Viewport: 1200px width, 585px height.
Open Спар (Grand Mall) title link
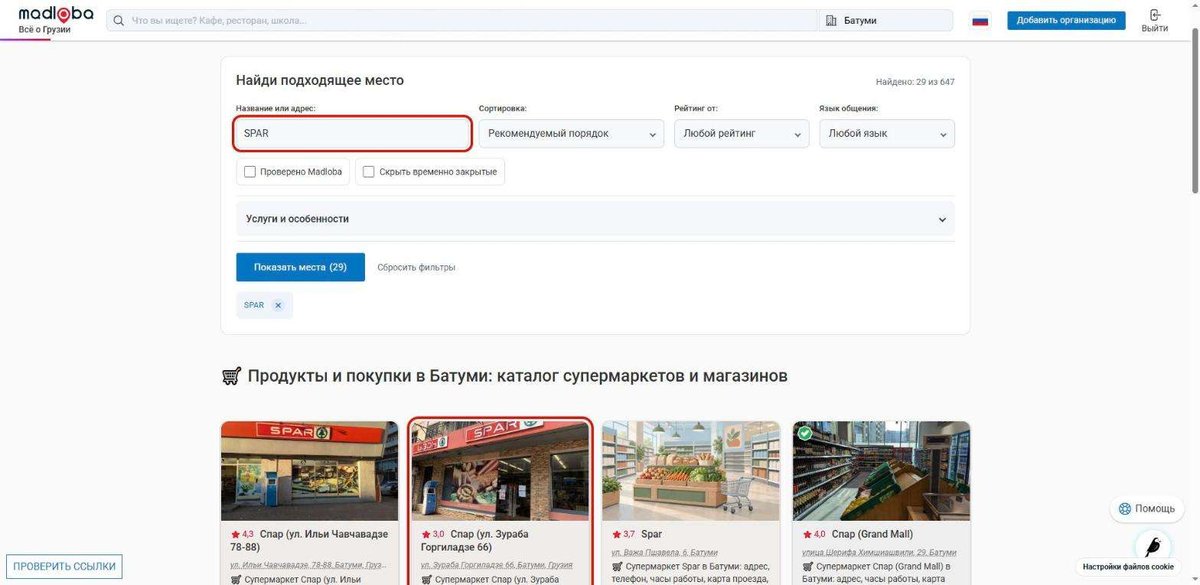[x=872, y=534]
